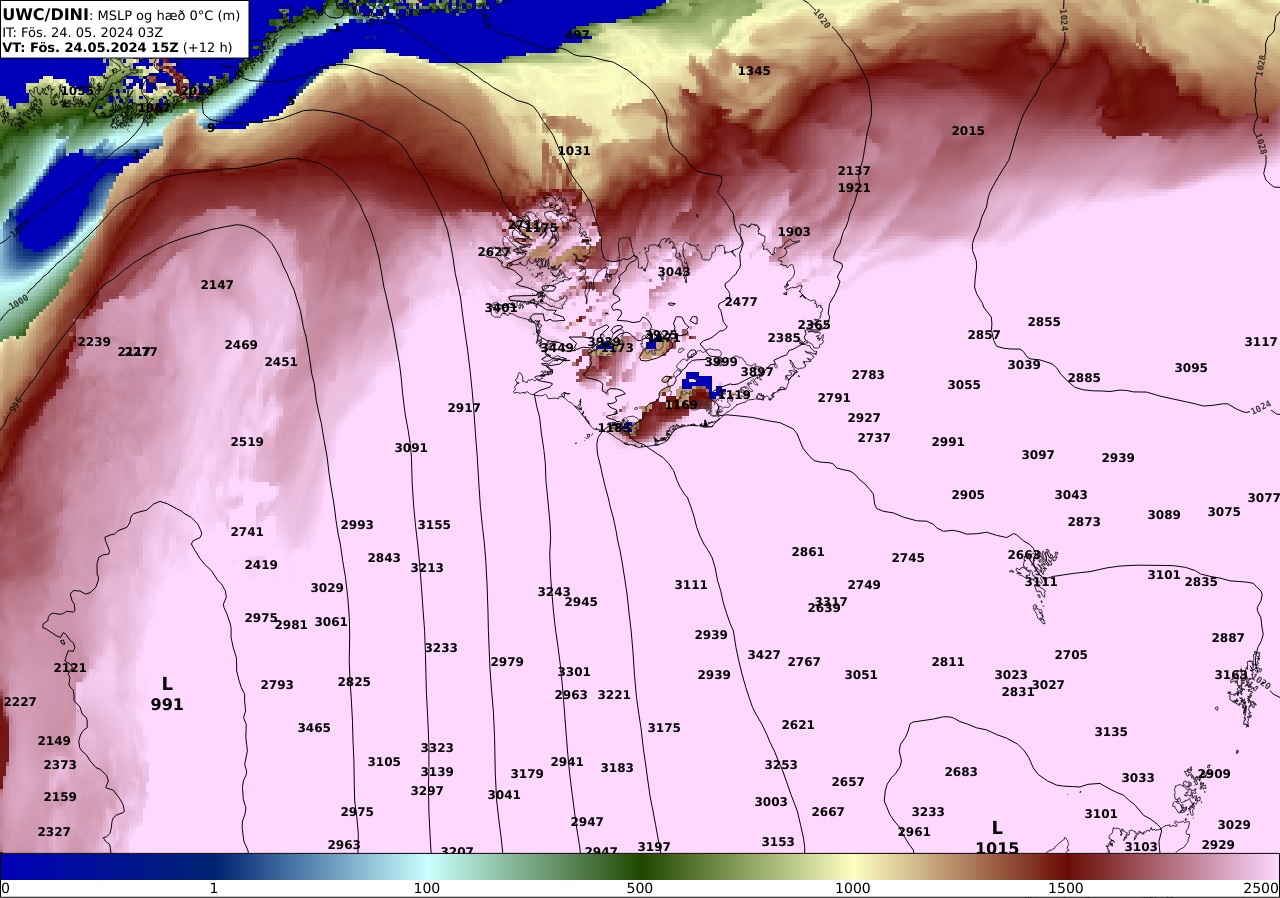Click the map value '2741'
1280x898 pixels.
tap(247, 532)
